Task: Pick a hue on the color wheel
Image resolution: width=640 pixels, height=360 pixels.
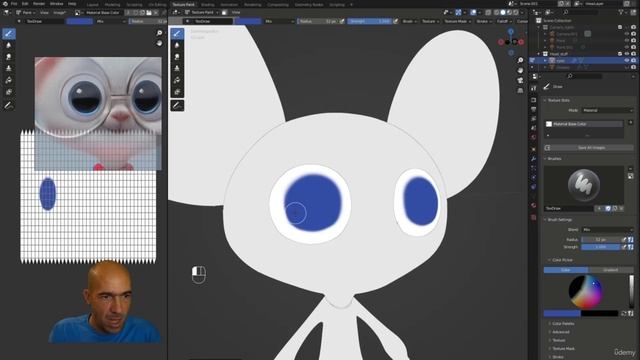Action: [586, 291]
